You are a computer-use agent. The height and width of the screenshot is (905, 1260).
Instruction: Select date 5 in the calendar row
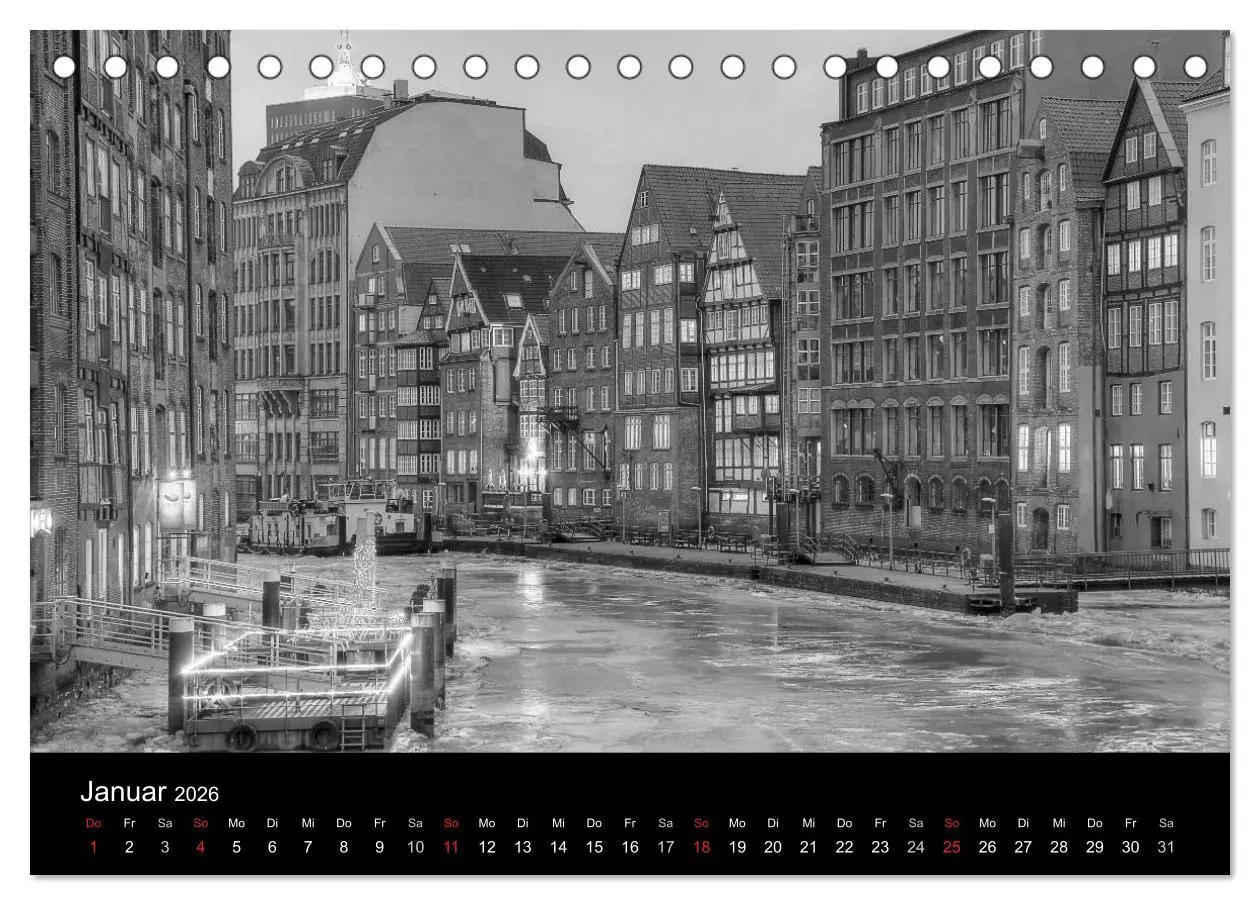point(237,847)
